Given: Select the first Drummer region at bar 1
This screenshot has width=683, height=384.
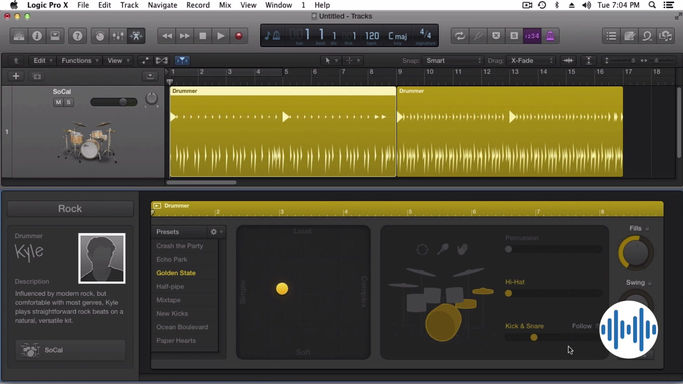Looking at the screenshot, I should click(x=283, y=131).
